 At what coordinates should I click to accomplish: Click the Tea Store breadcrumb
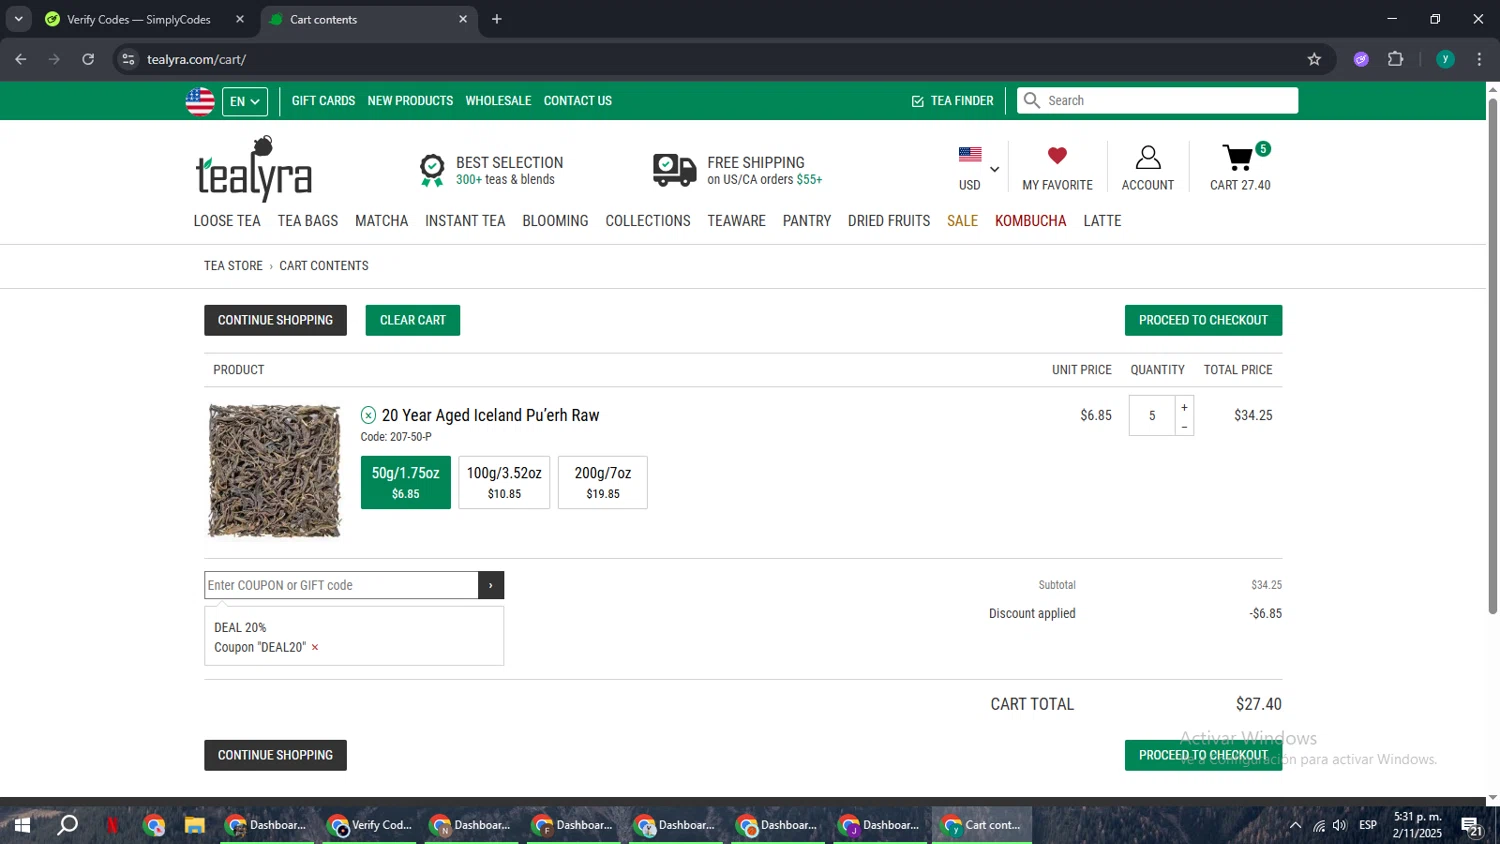233,266
